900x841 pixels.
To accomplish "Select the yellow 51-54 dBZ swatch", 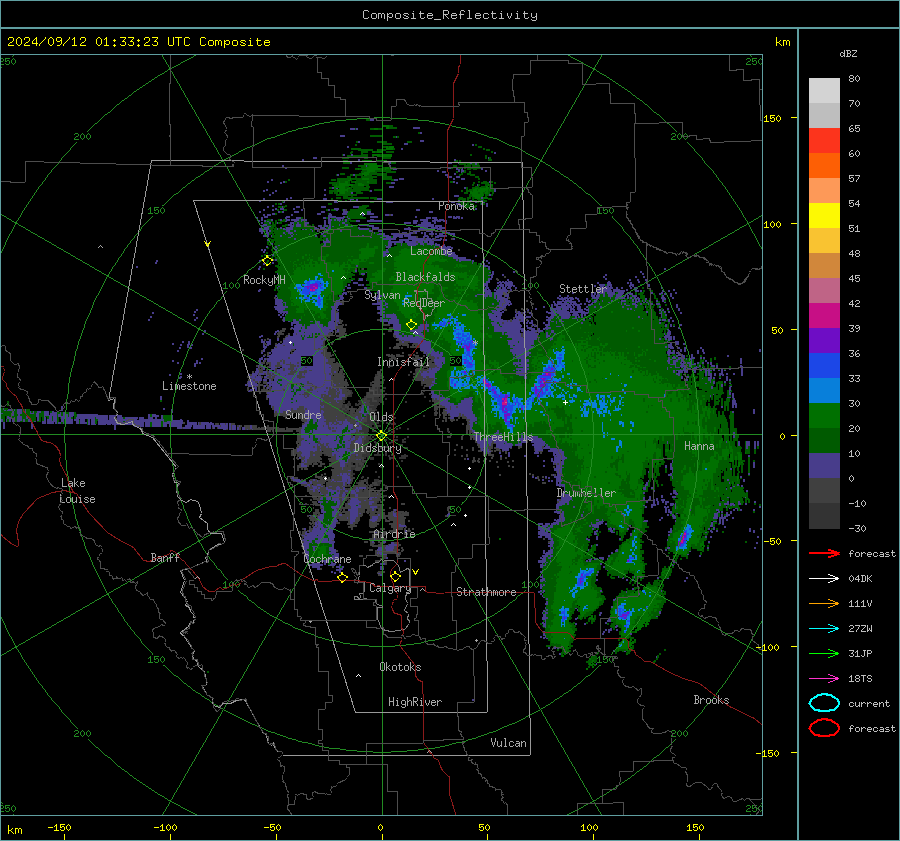I will [824, 216].
